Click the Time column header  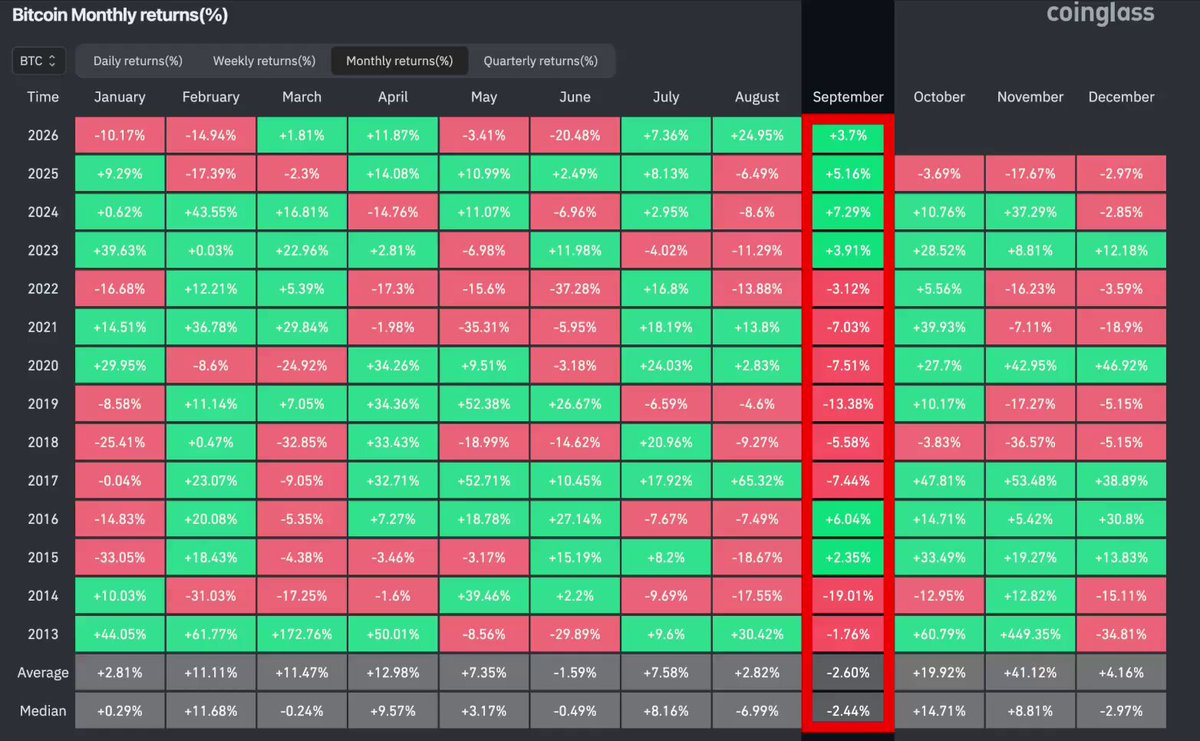(x=43, y=97)
